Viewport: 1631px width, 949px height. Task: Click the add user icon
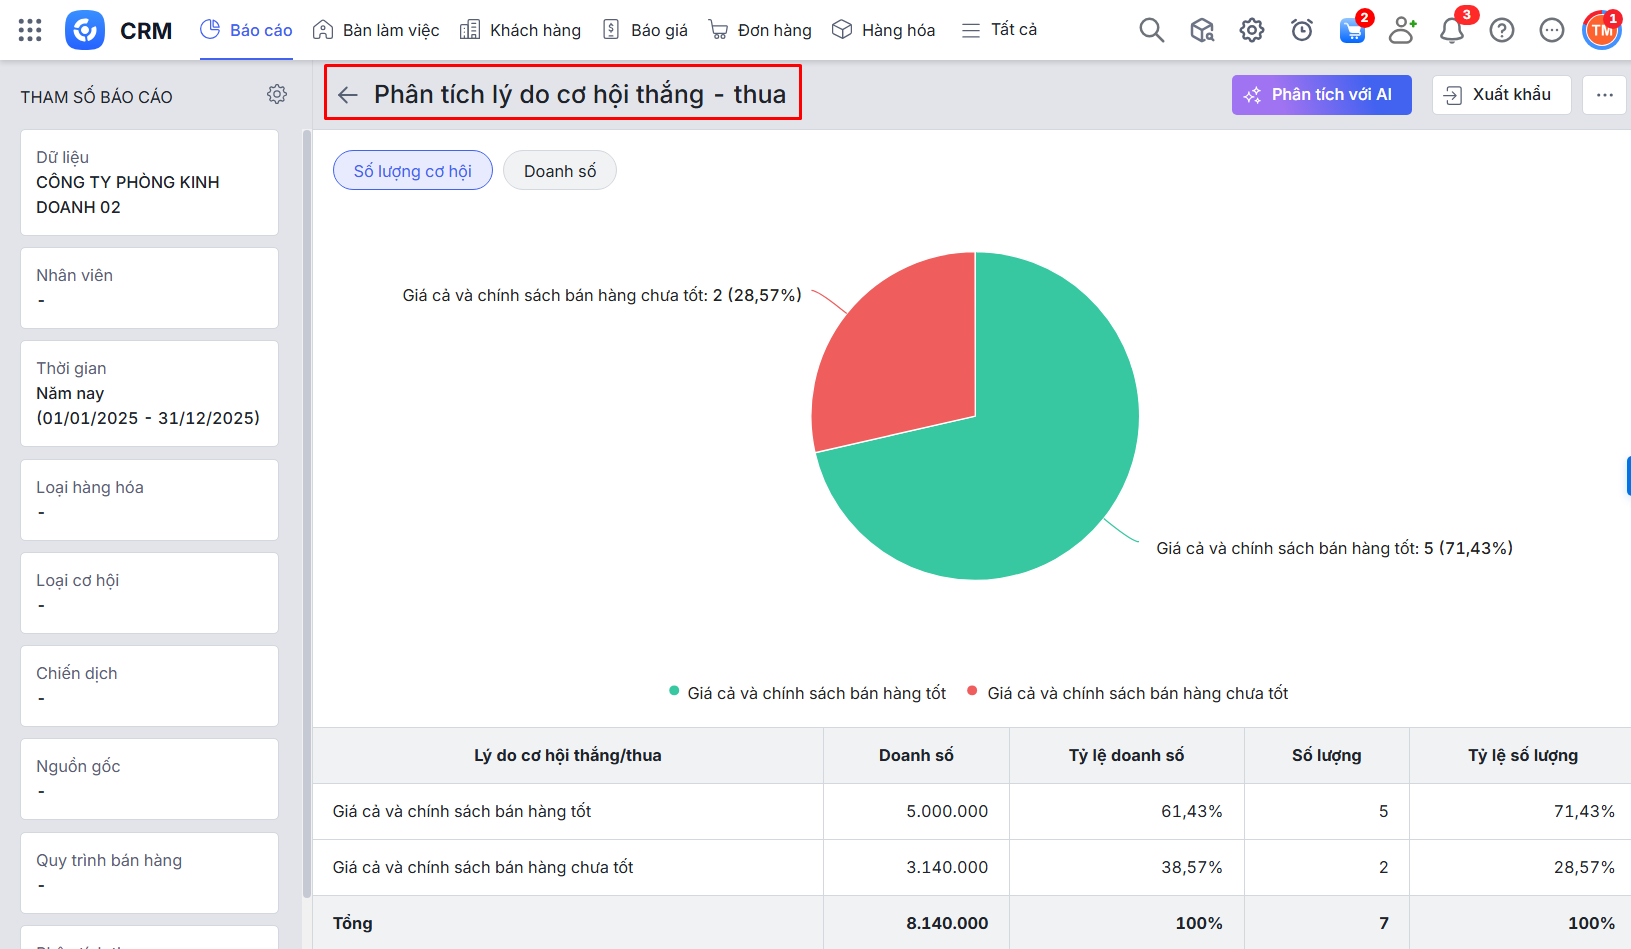pyautogui.click(x=1402, y=31)
